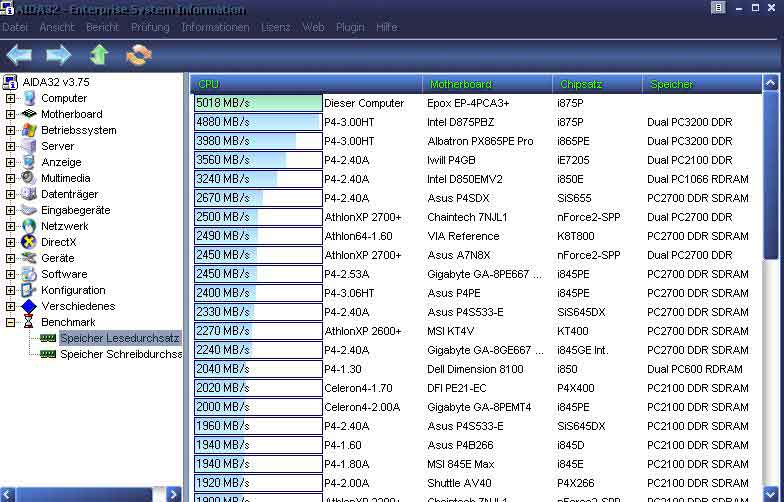This screenshot has height=502, width=784.
Task: Click the results list scroll-up arrow
Action: tap(770, 83)
